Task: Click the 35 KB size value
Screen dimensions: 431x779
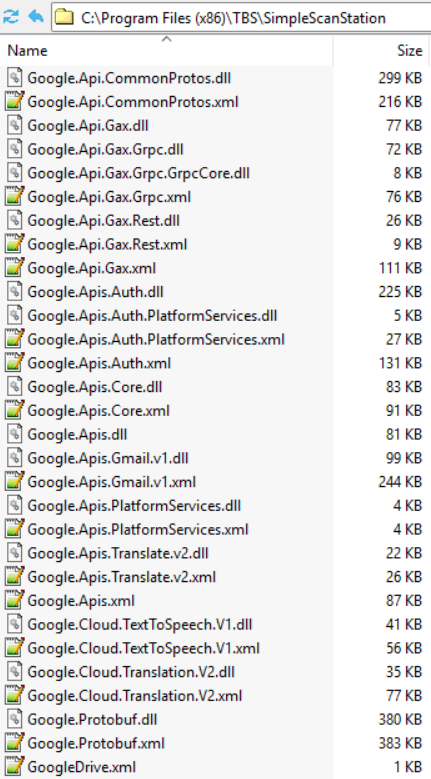Action: [404, 673]
